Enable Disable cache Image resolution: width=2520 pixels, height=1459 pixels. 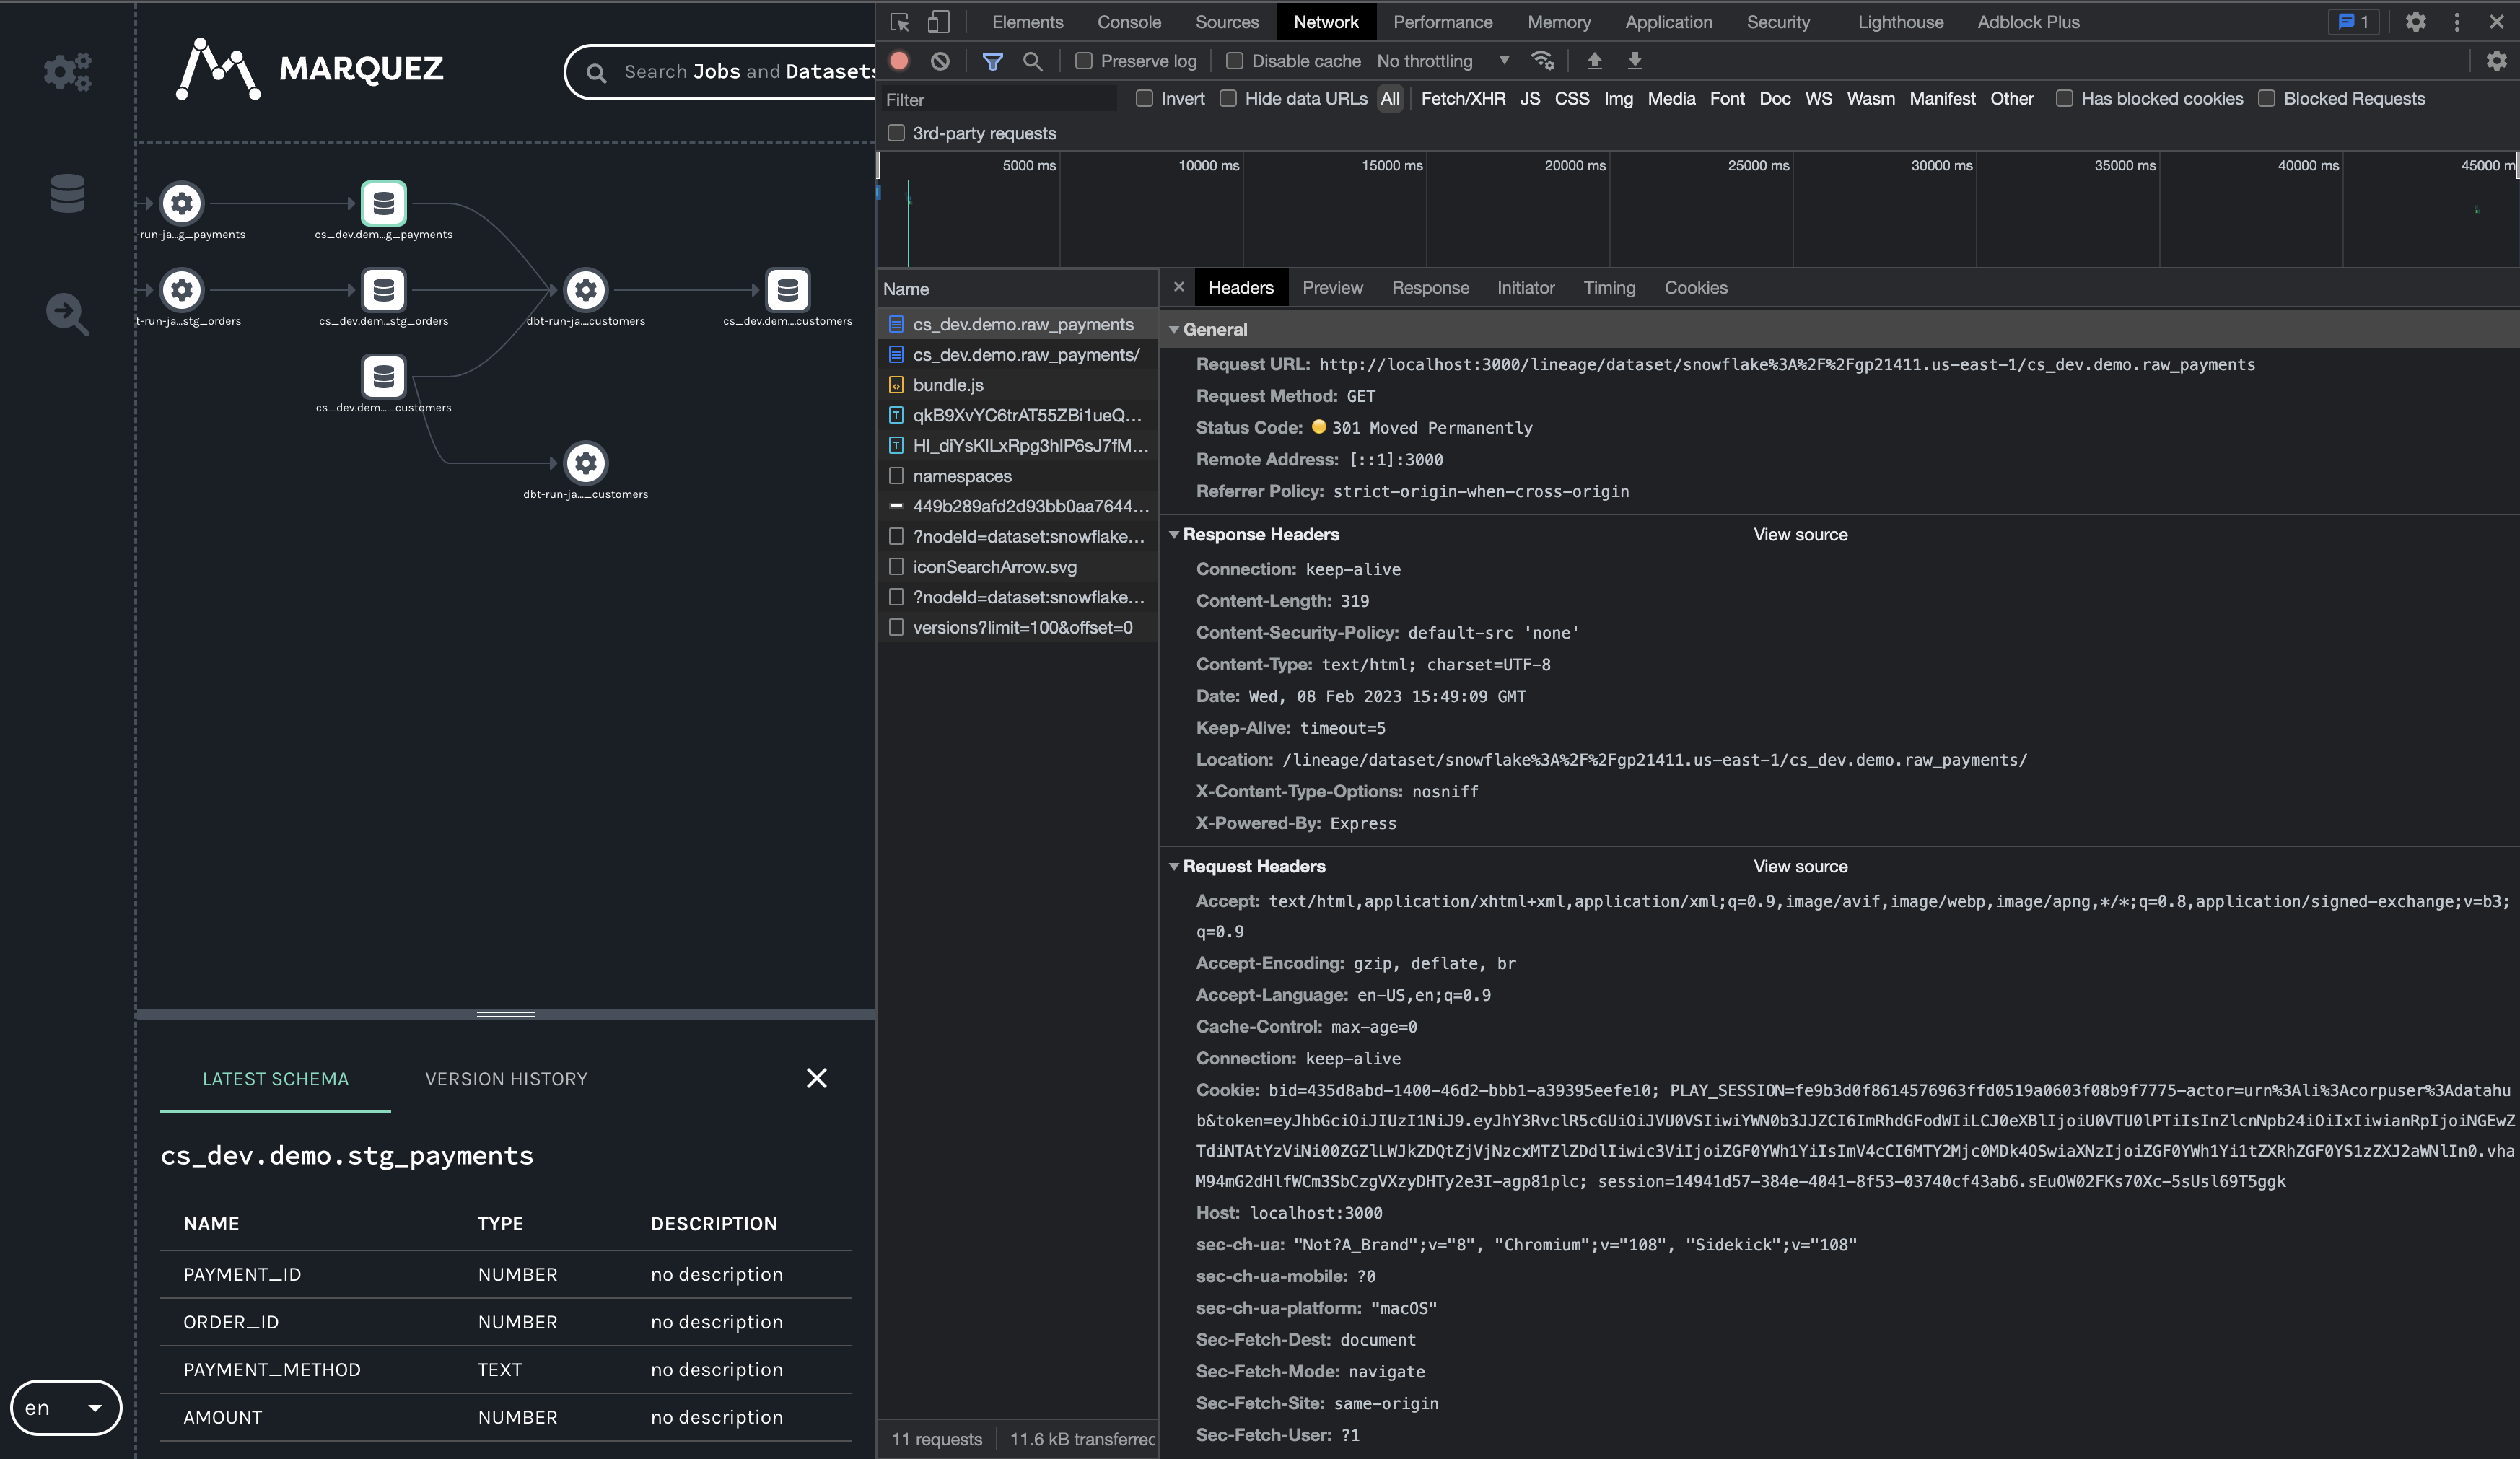point(1234,61)
